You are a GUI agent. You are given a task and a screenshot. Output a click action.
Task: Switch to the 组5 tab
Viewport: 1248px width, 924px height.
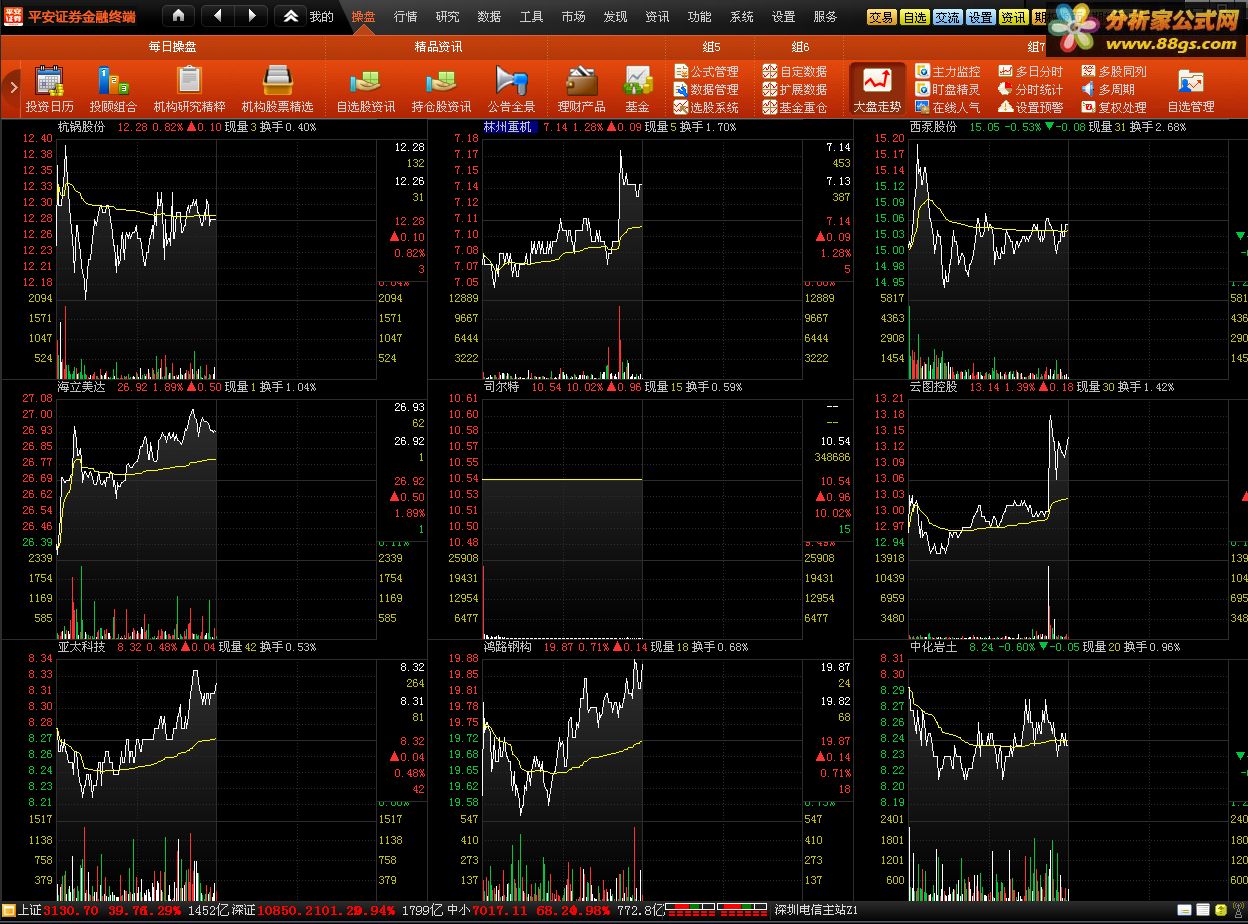(x=711, y=47)
